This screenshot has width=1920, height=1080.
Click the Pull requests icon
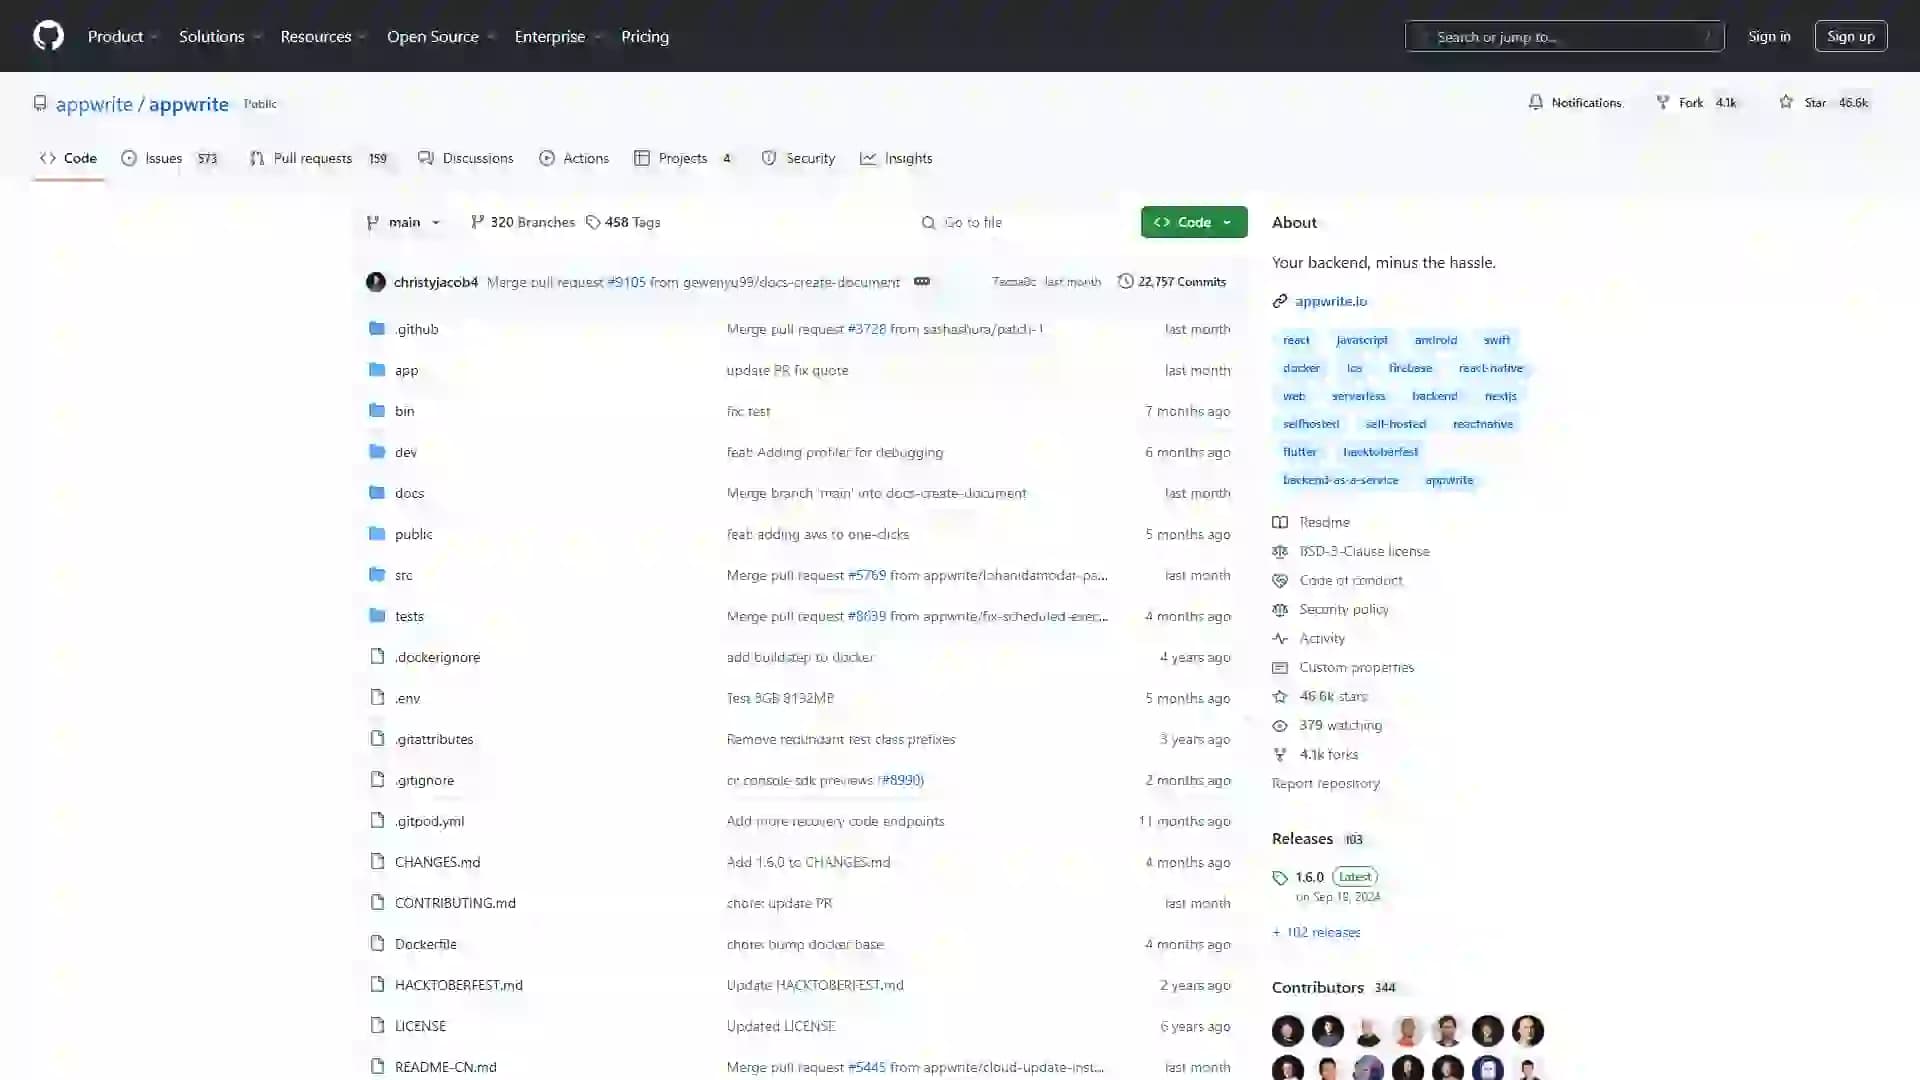[x=257, y=157]
